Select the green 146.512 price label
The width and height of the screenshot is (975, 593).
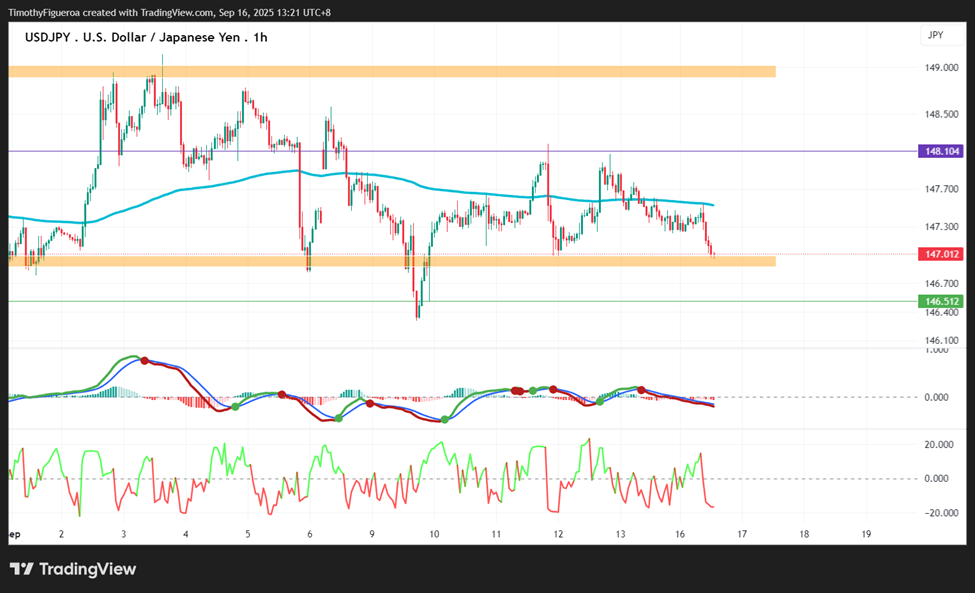pos(941,301)
